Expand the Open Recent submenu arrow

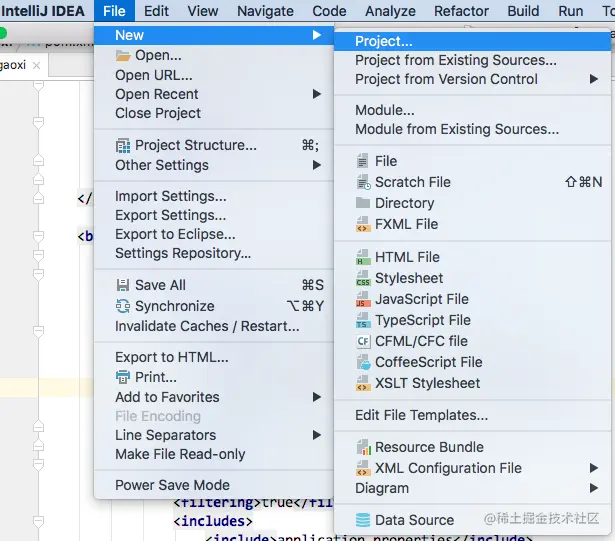coord(317,94)
